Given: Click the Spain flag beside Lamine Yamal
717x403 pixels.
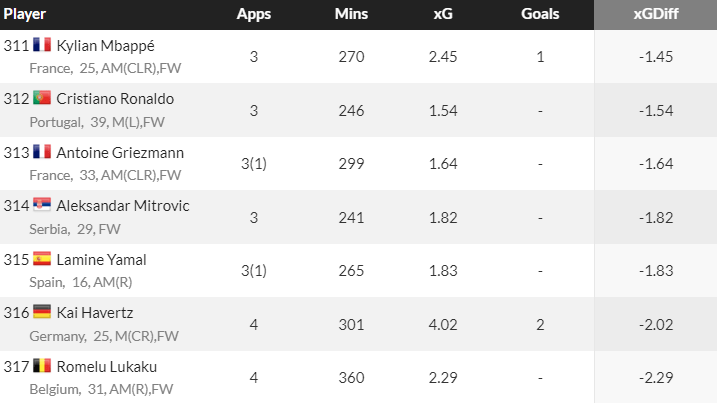Looking at the screenshot, I should [x=42, y=259].
